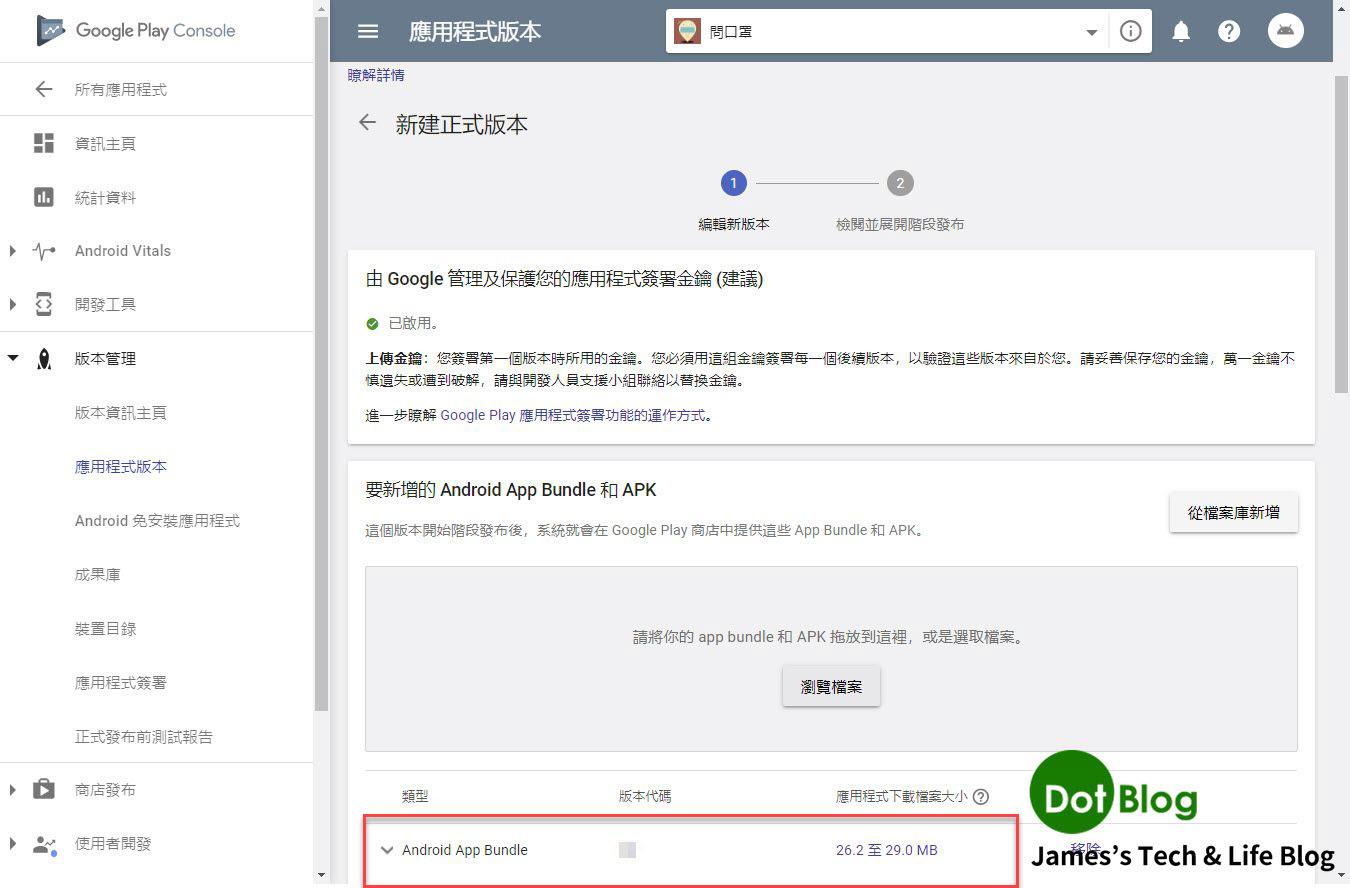This screenshot has width=1350, height=888.
Task: Expand the 使用者開發 menu
Action: point(12,844)
